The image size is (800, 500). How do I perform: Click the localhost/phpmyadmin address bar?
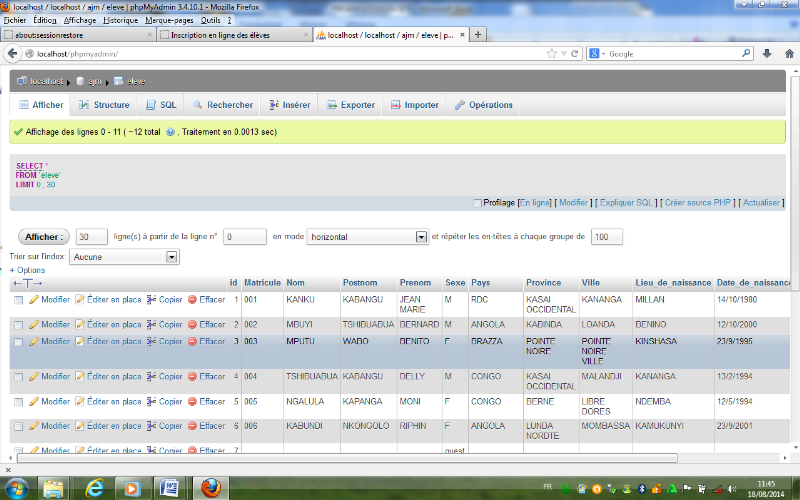(x=286, y=54)
